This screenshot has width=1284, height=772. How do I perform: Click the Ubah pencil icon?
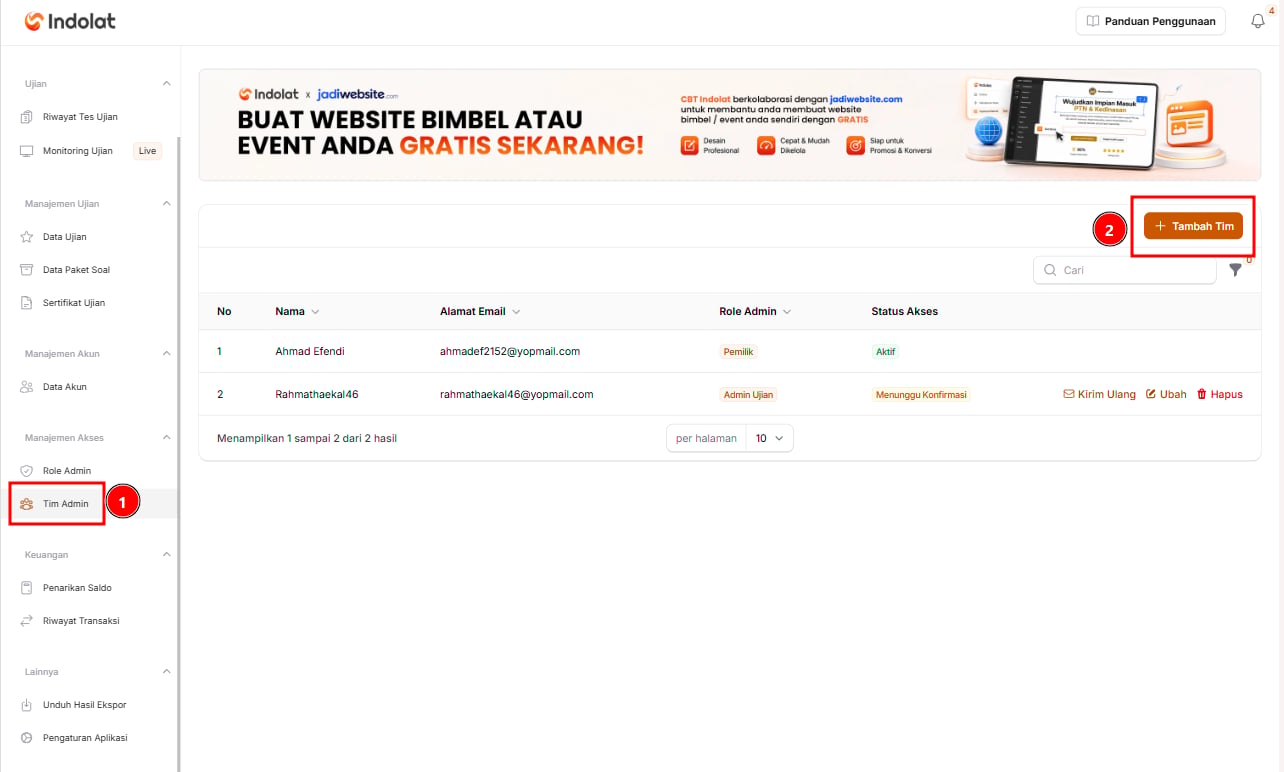click(1151, 394)
